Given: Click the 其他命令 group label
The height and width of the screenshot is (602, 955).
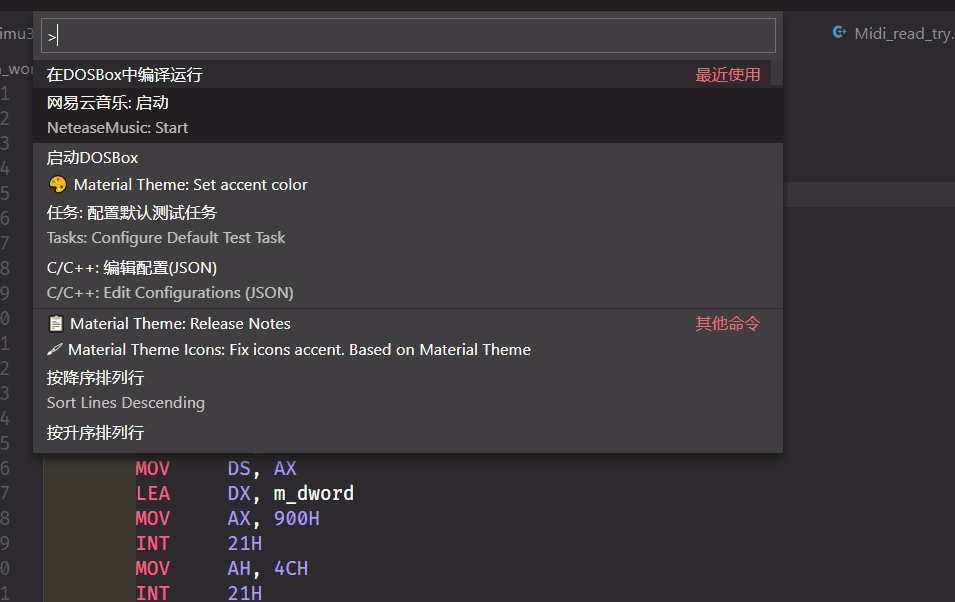Looking at the screenshot, I should (x=728, y=324).
